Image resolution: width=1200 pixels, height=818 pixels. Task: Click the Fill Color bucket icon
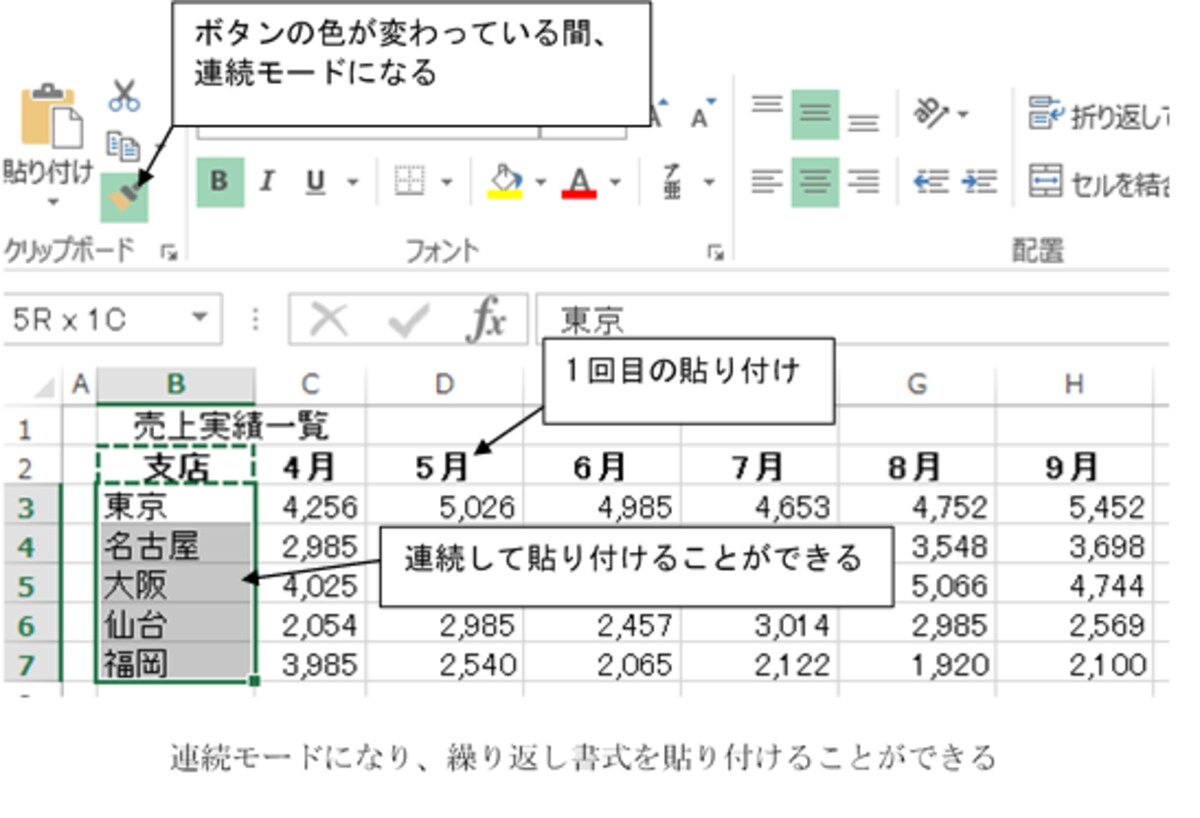click(x=506, y=182)
